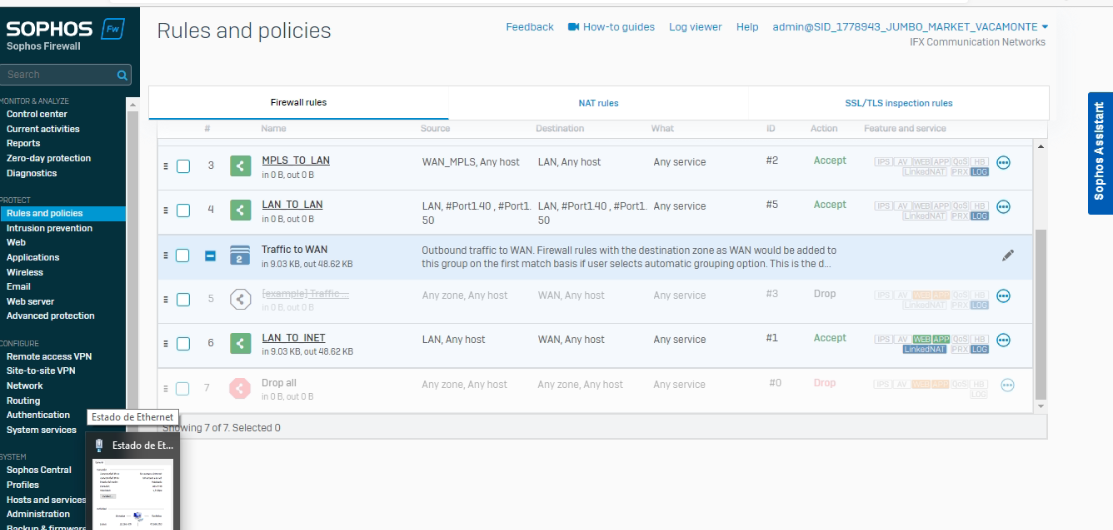Switch to the NAT rules tab
Screen dimensions: 1113x530
point(598,103)
